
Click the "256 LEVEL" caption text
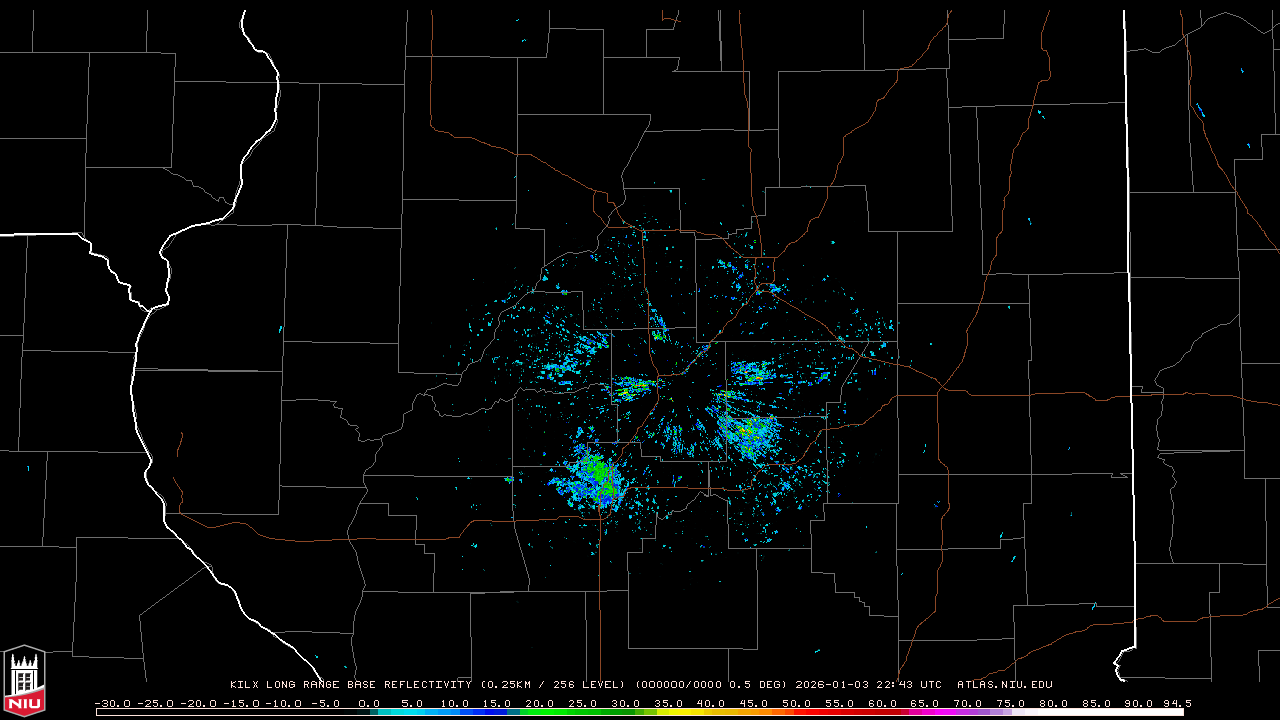pos(587,685)
